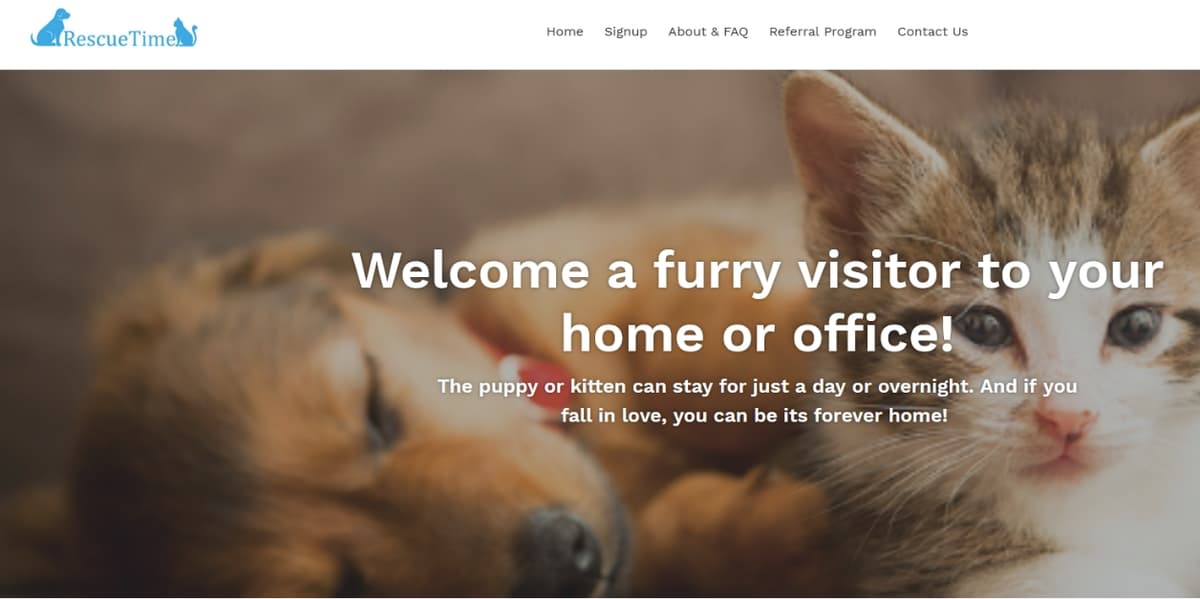Click the puppy's black nose
This screenshot has height=599, width=1200.
pyautogui.click(x=557, y=550)
